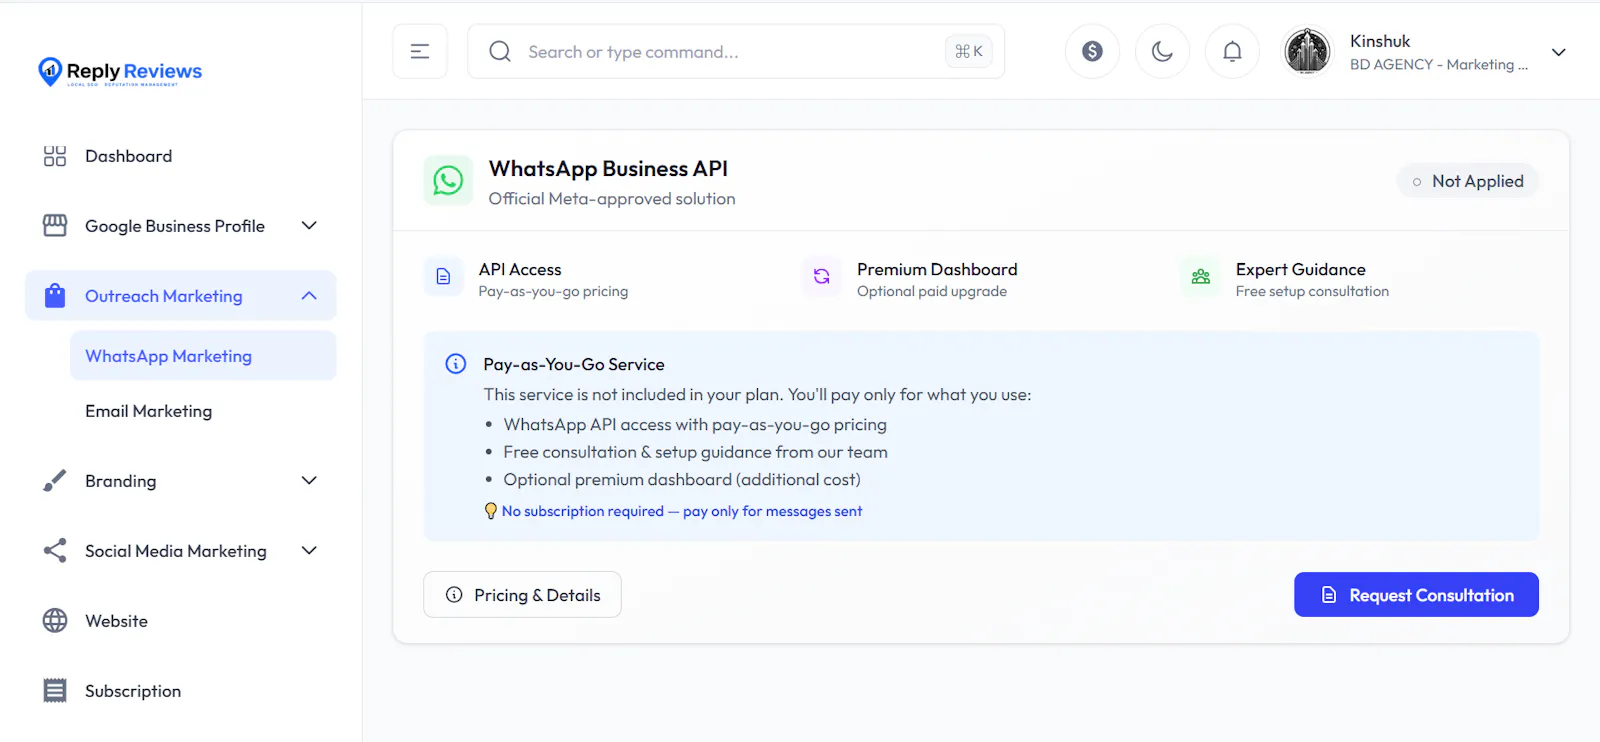
Task: Click the Outreach Marketing bag icon
Action: (55, 296)
